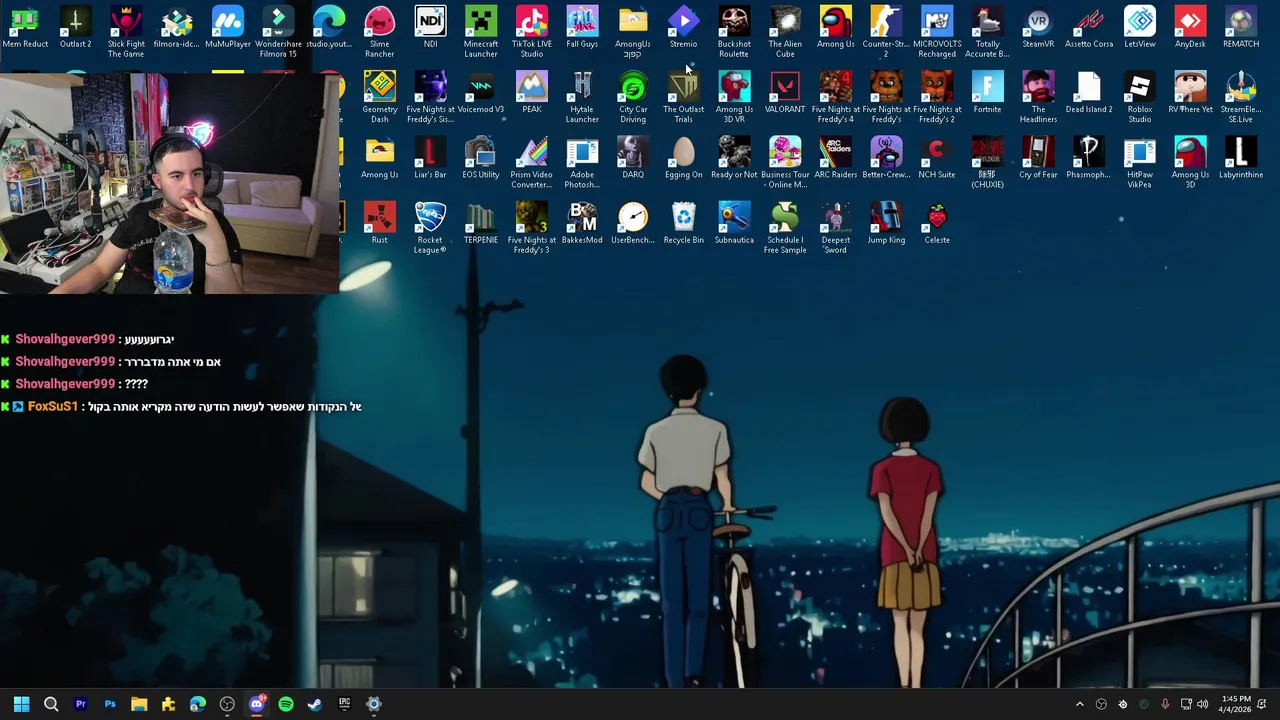Open The Outlast Trials

point(683,97)
